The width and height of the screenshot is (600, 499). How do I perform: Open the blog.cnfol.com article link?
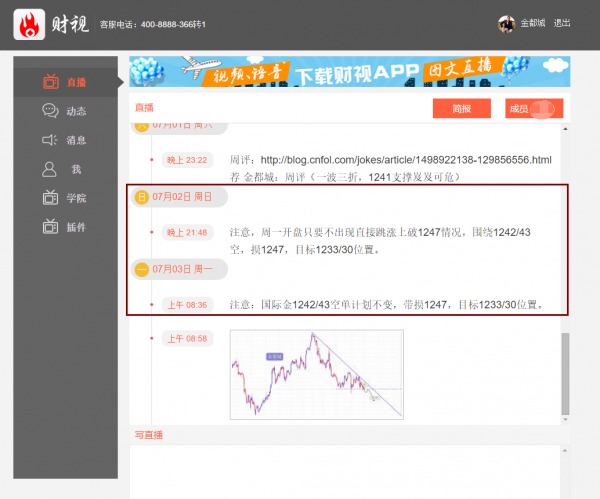(405, 160)
